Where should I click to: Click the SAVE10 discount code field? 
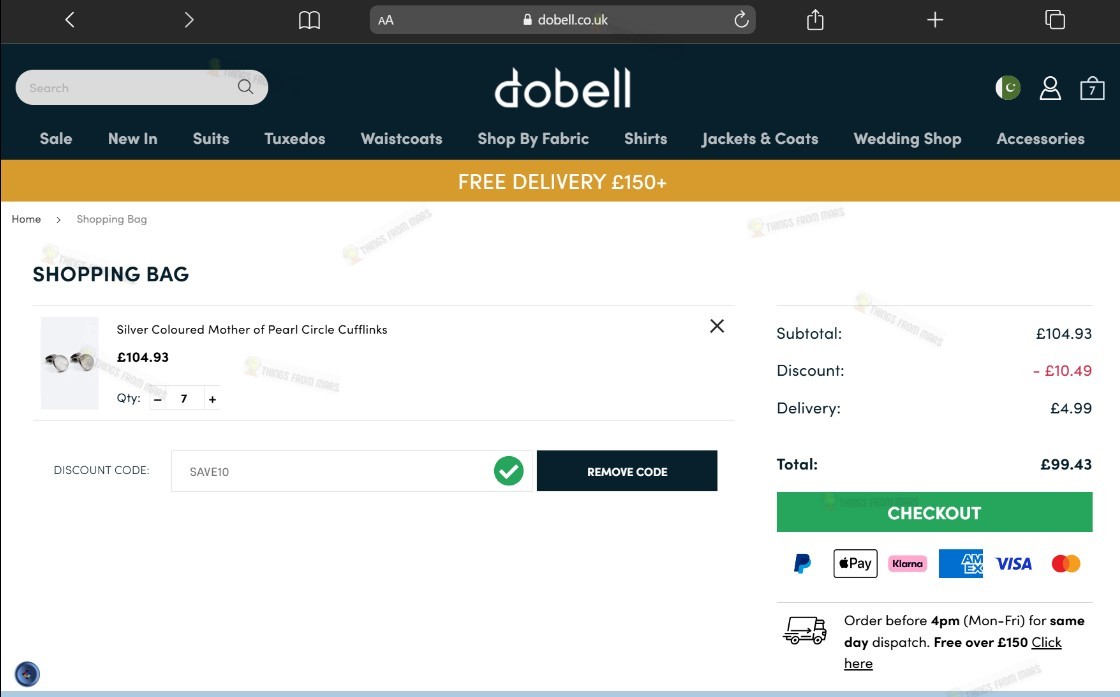(x=351, y=471)
